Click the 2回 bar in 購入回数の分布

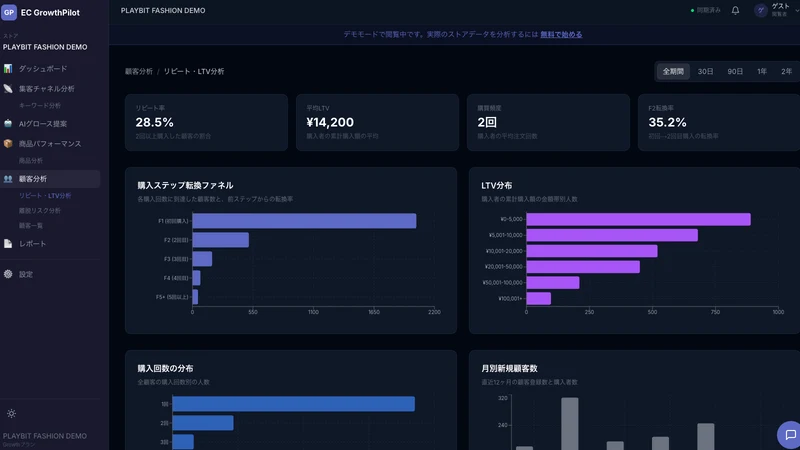[203, 423]
